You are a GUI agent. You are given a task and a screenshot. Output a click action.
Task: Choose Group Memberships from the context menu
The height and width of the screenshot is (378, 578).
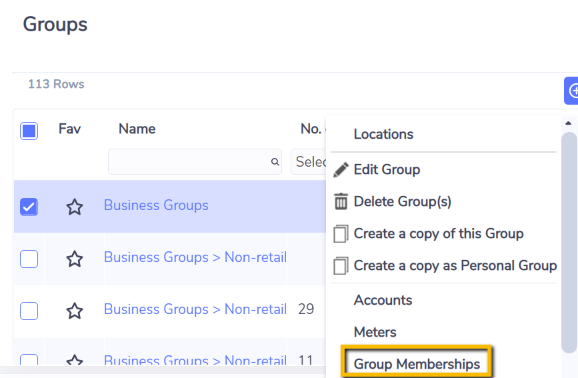click(417, 364)
